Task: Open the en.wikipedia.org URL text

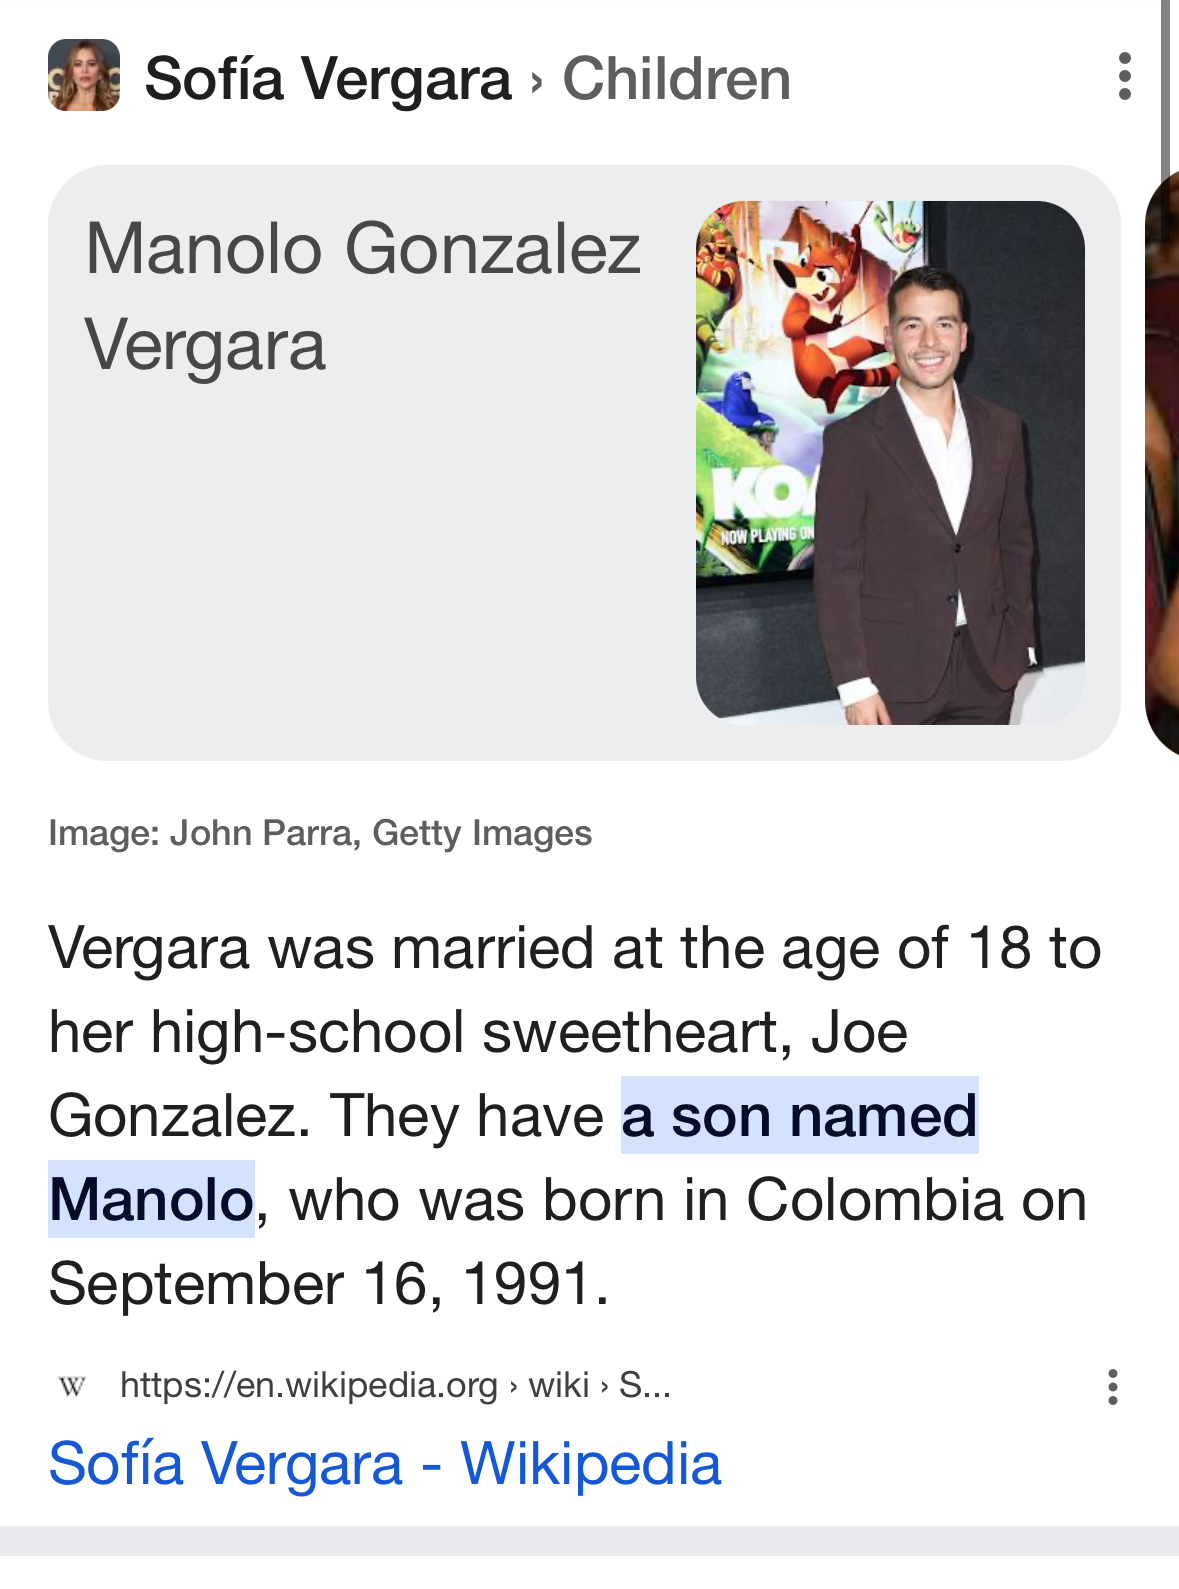Action: 309,1386
